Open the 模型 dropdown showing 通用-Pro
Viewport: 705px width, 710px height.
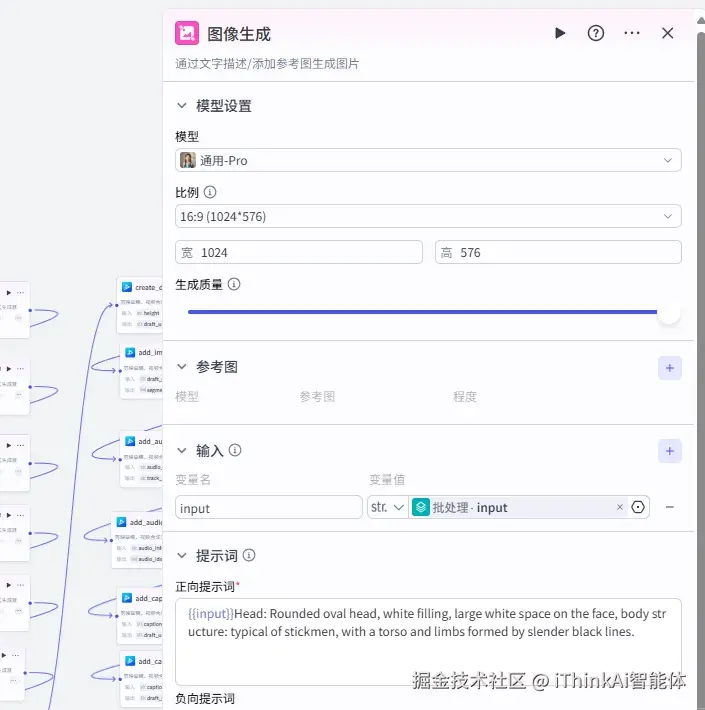[x=428, y=160]
